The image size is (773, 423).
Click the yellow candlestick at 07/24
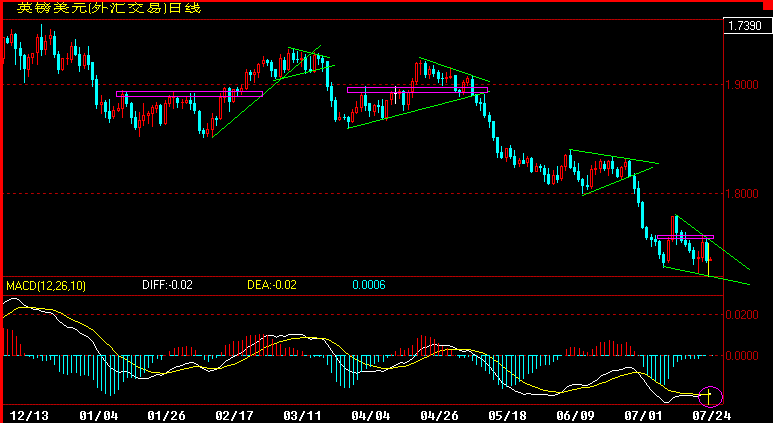[x=708, y=258]
